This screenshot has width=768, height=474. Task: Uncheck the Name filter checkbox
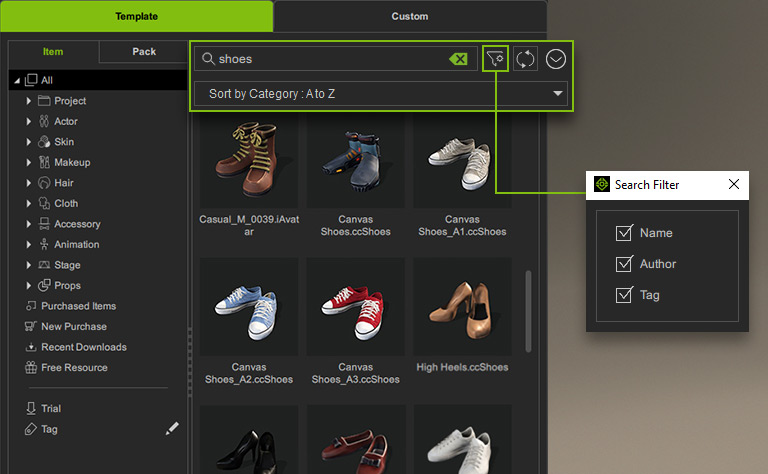[624, 233]
